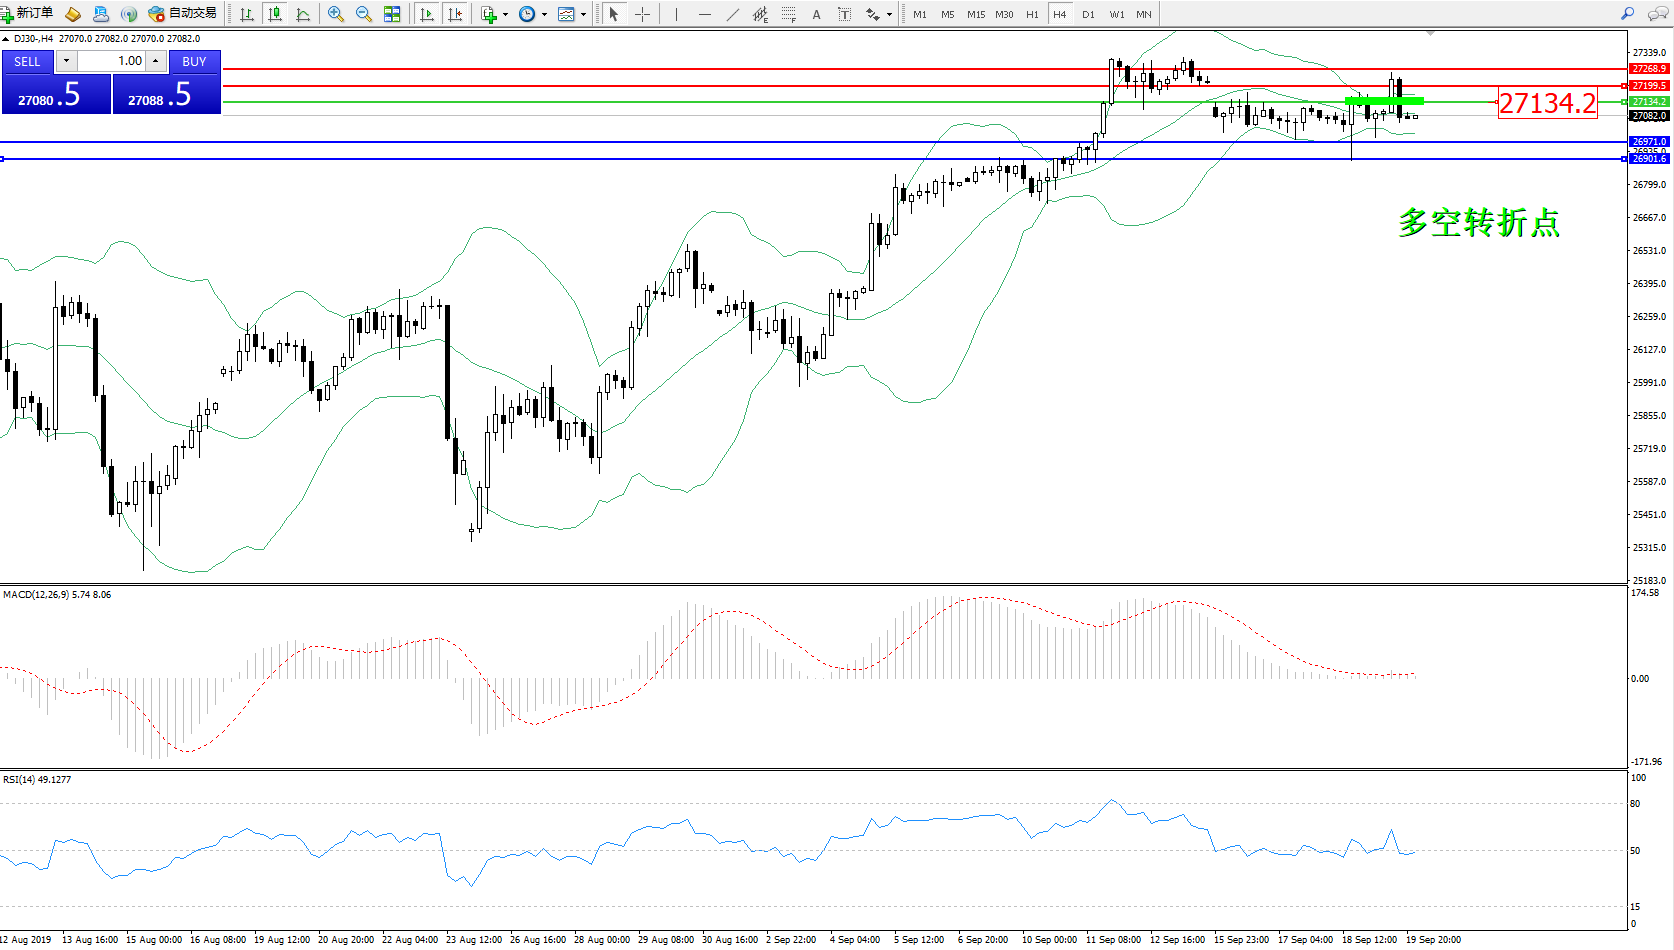Switch to the M15 timeframe
The height and width of the screenshot is (950, 1674).
(x=976, y=14)
